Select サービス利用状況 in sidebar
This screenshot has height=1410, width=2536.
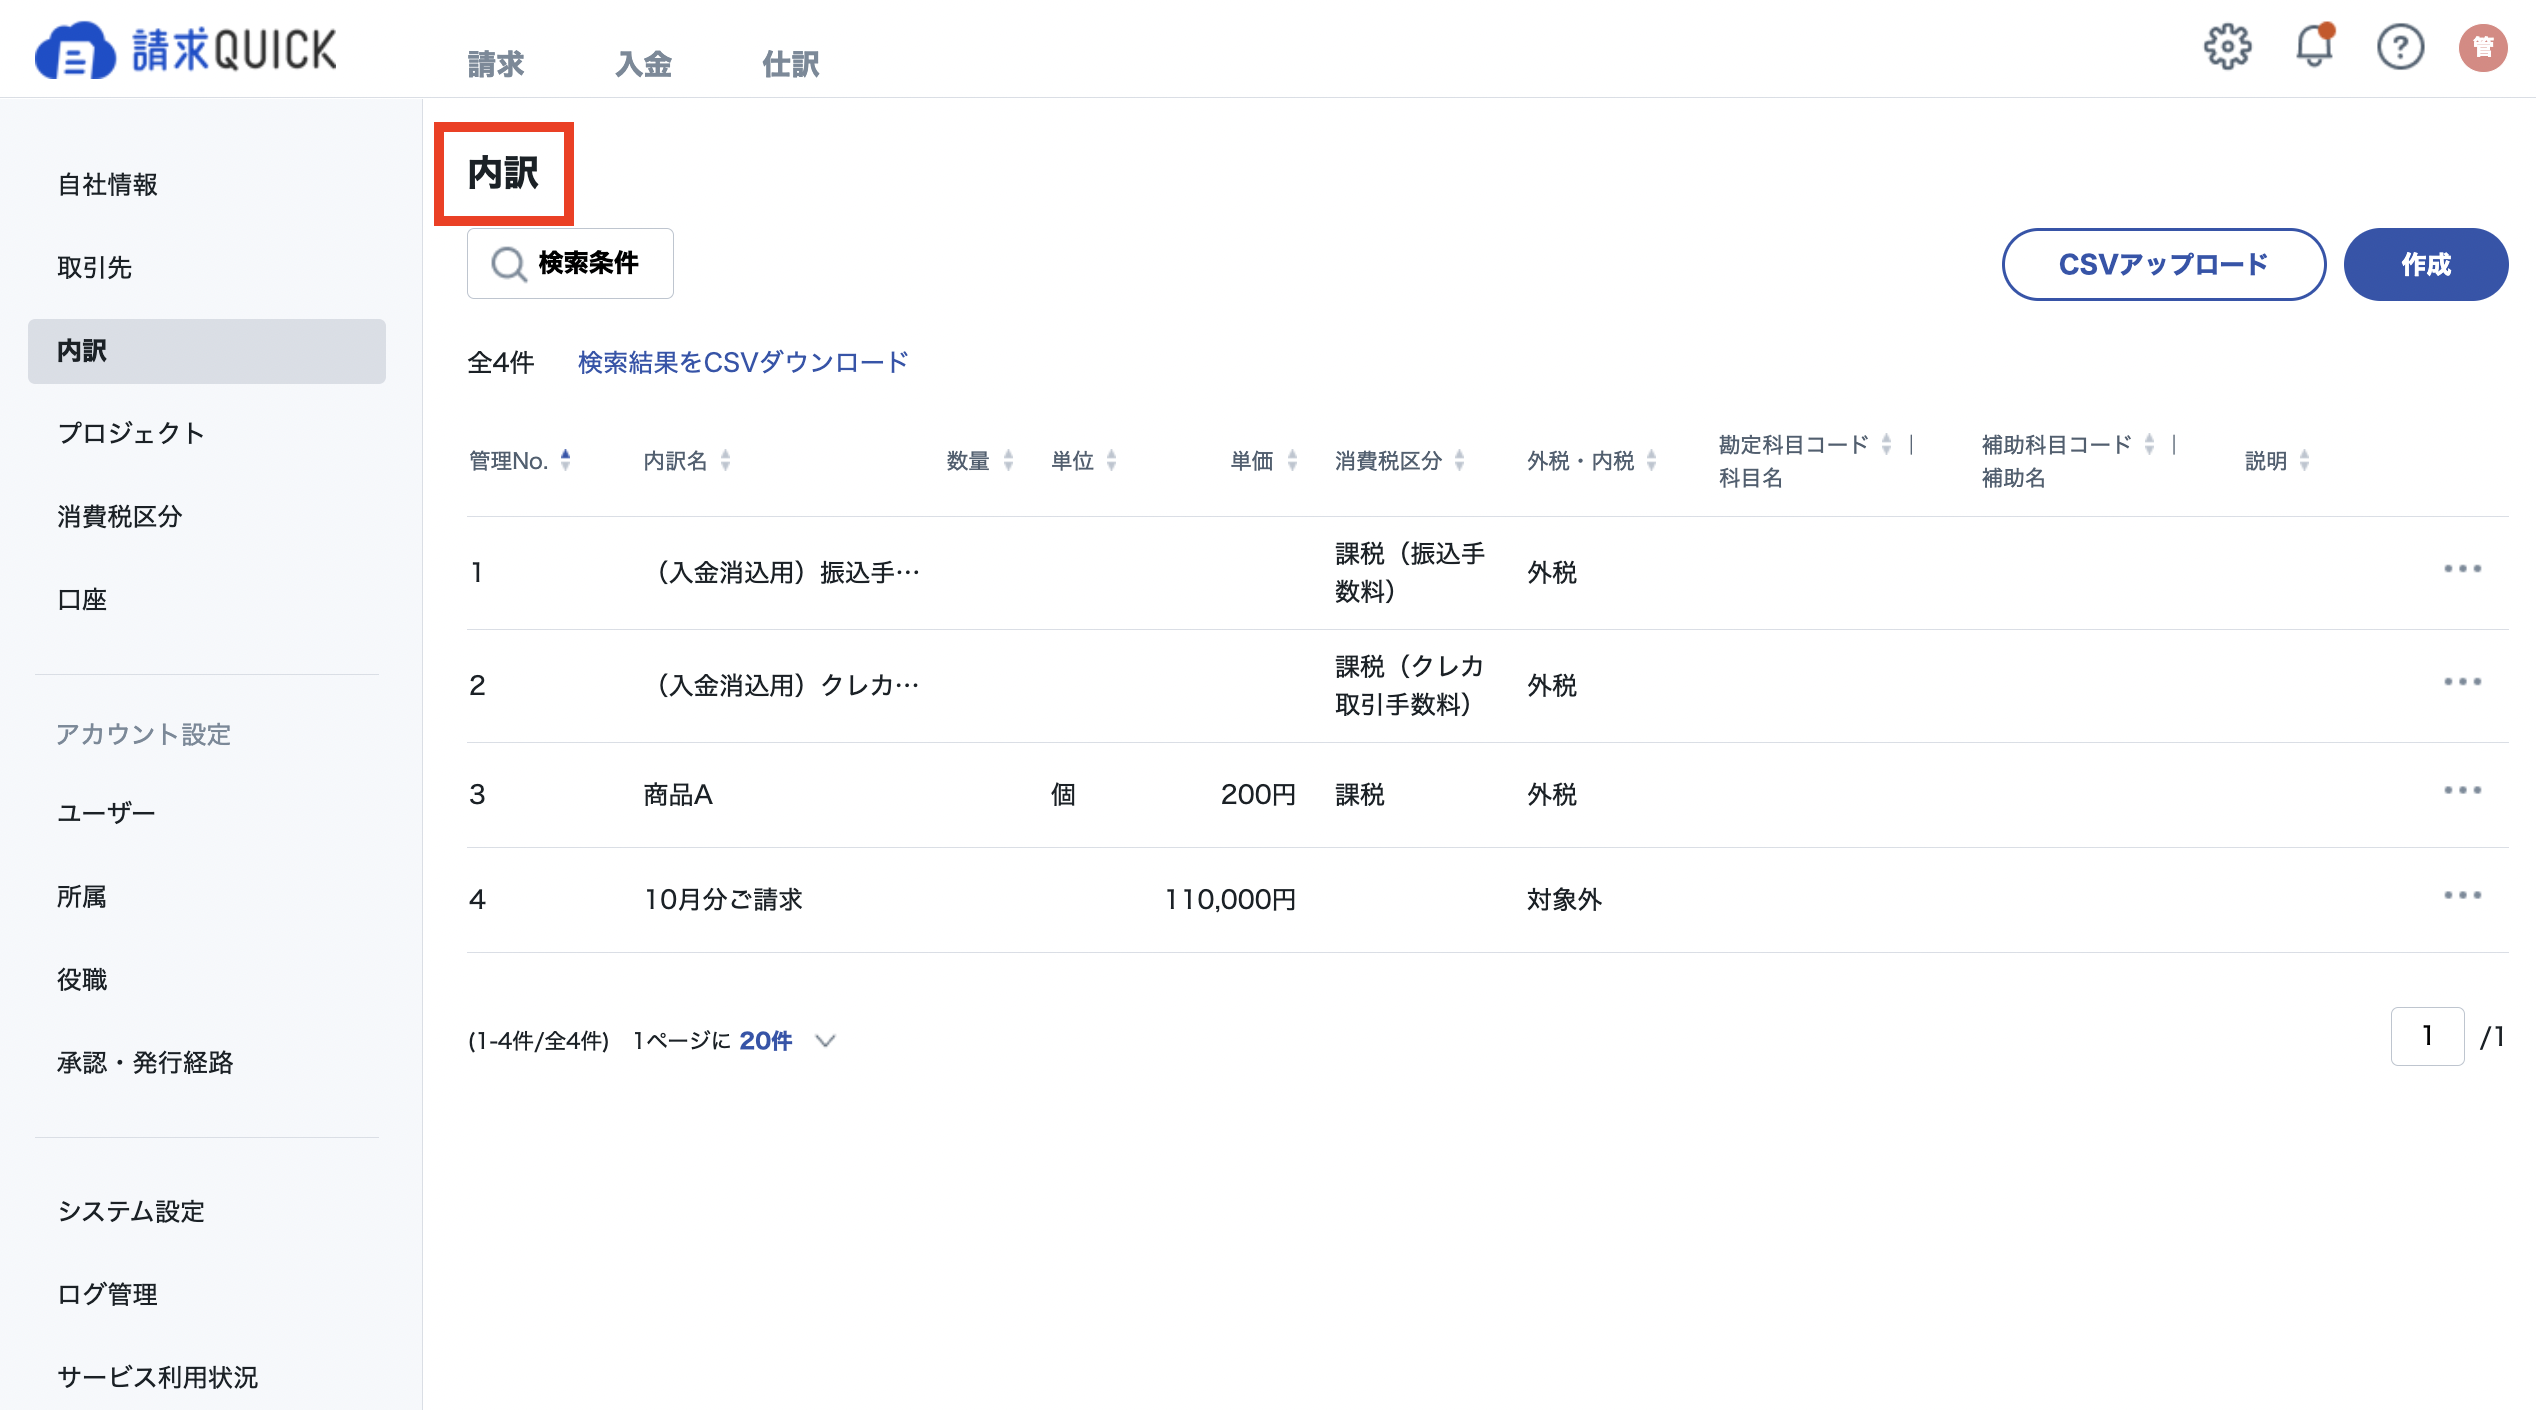[x=207, y=1378]
